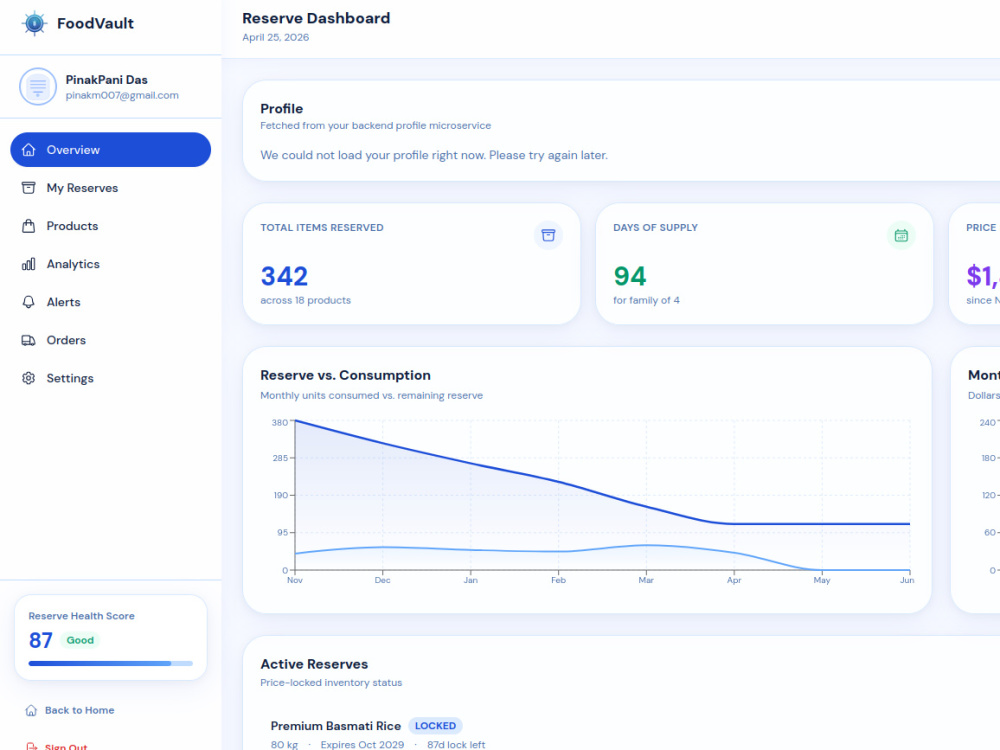Go to the Products page
Screen dimensions: 1000x750
click(x=110, y=226)
